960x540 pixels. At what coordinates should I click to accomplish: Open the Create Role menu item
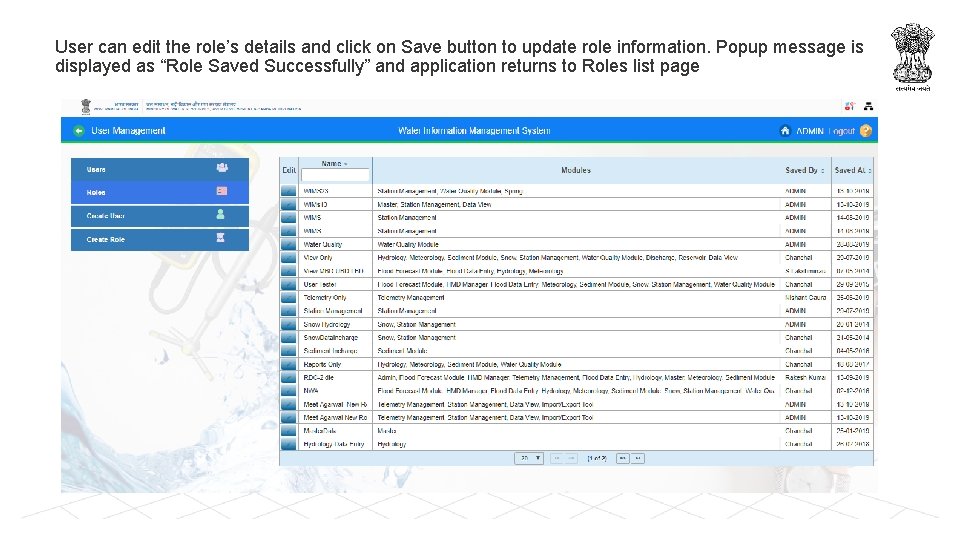point(160,239)
